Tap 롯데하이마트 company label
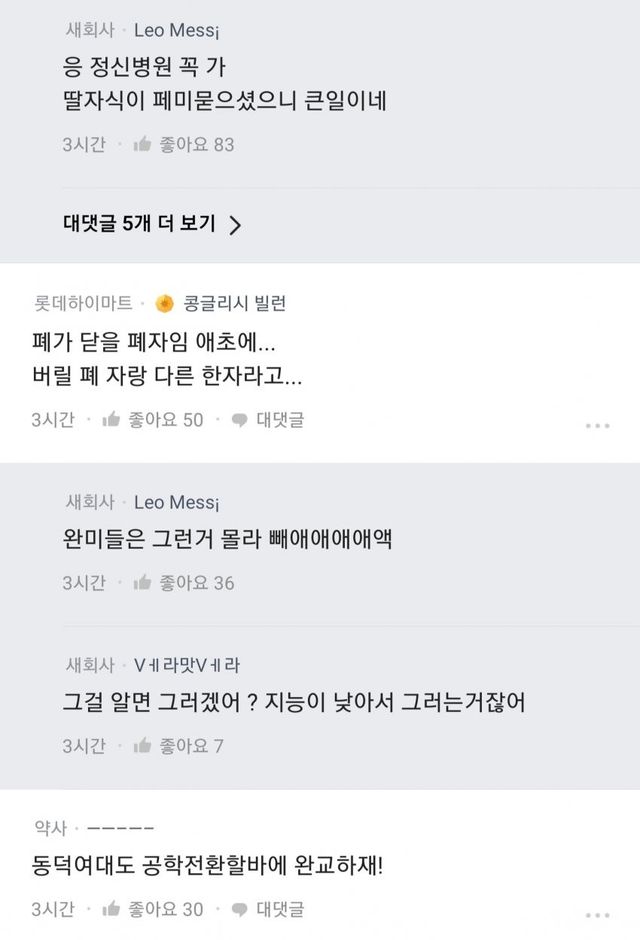 point(83,304)
